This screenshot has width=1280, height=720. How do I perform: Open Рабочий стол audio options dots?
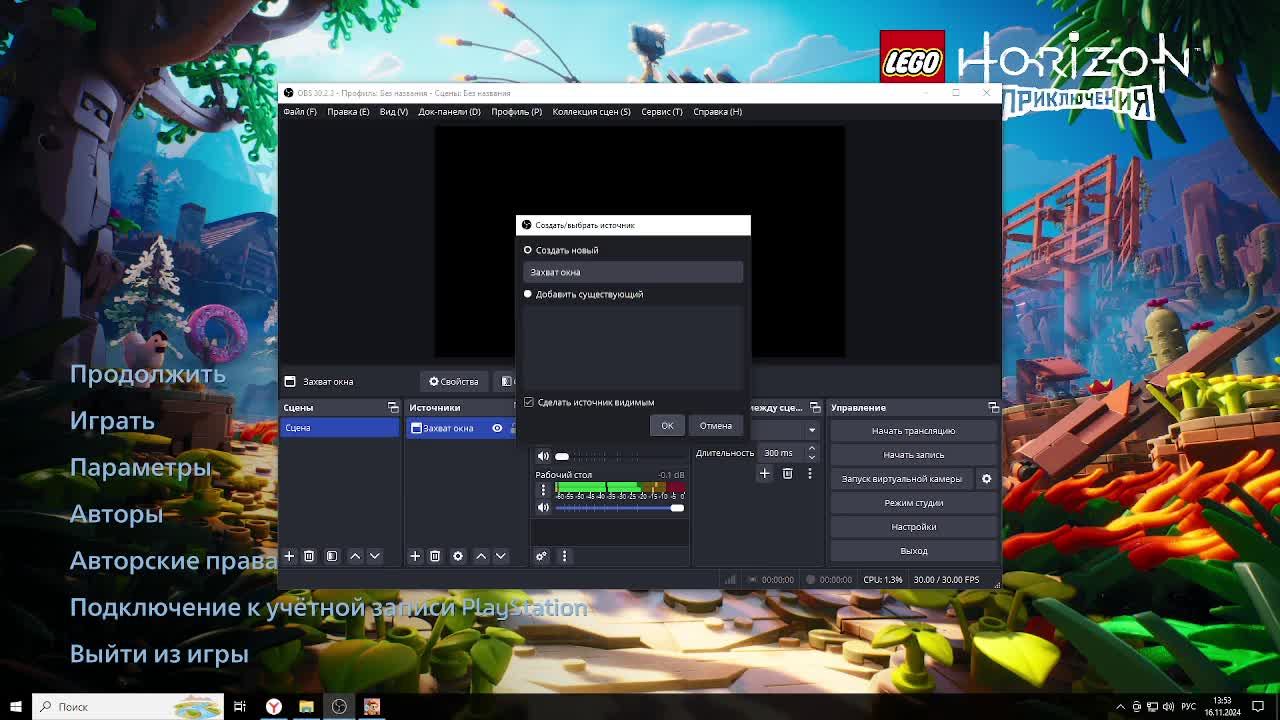coord(543,490)
